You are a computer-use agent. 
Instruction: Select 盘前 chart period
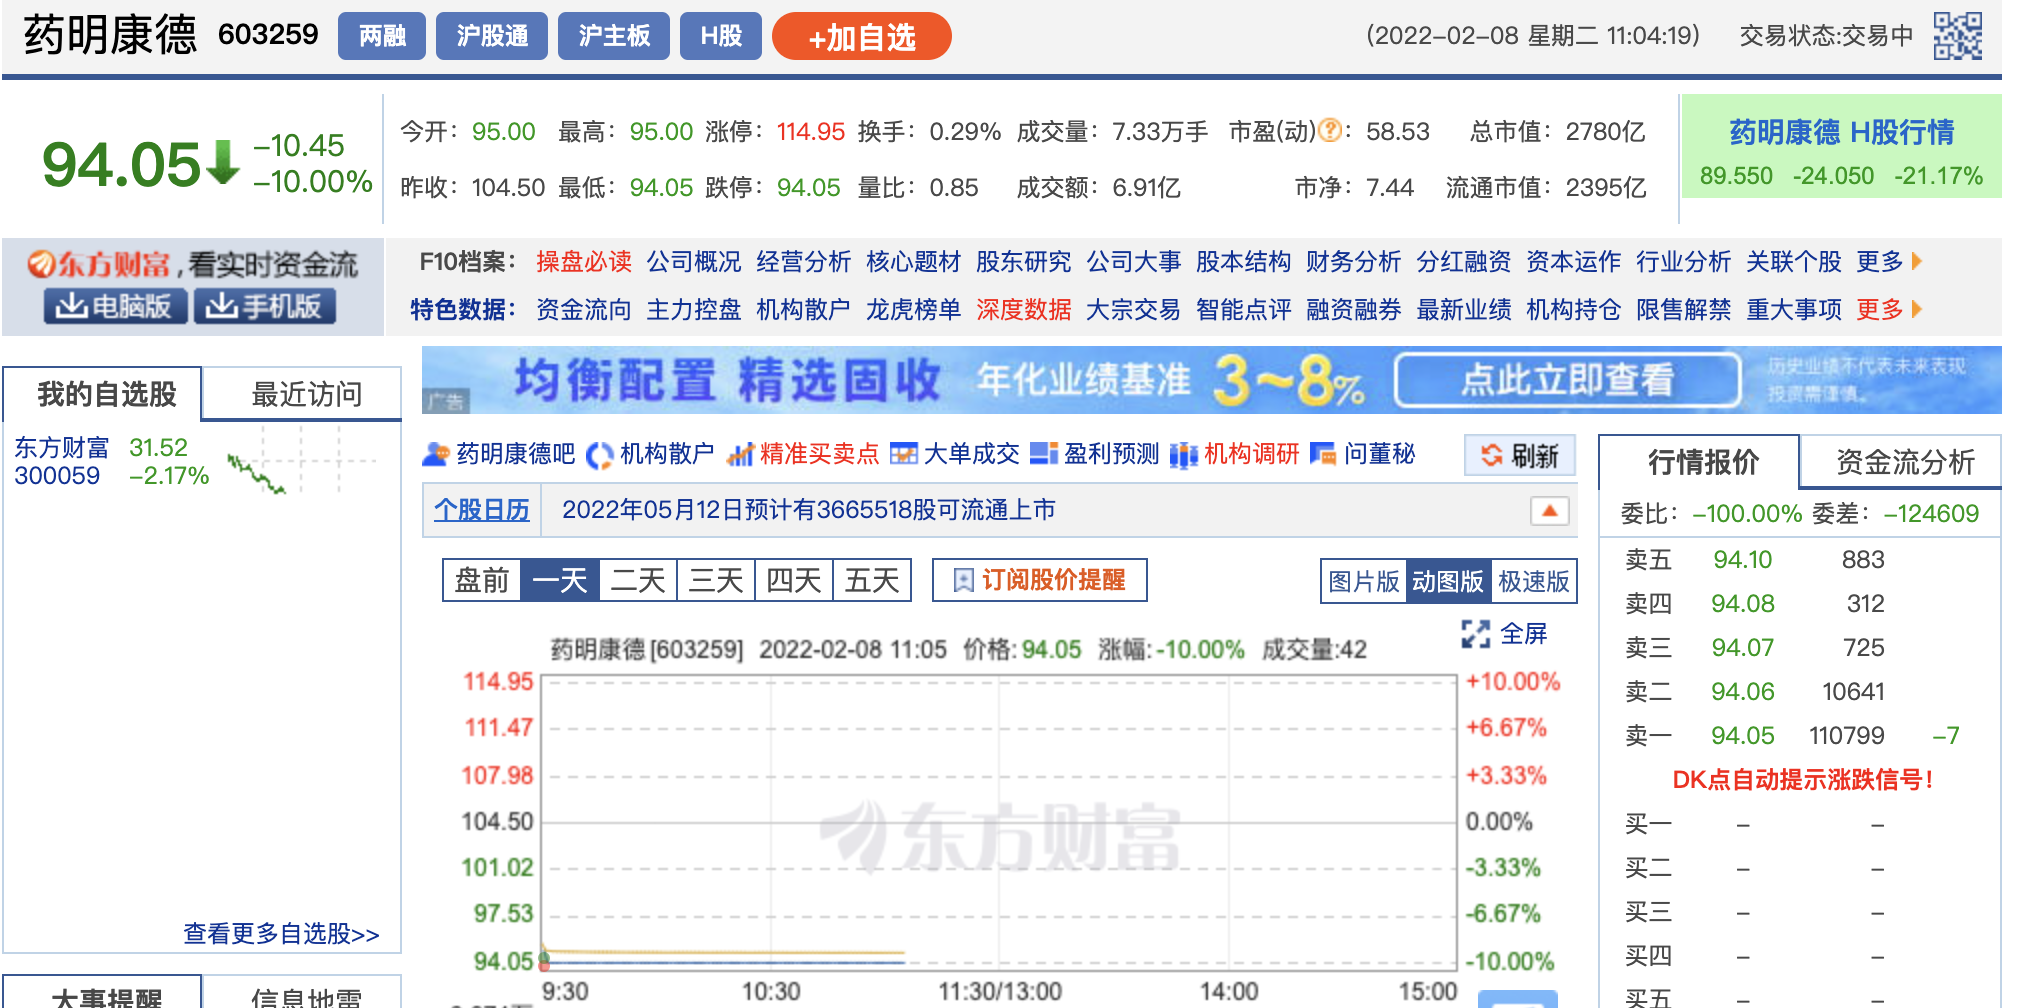pos(482,580)
